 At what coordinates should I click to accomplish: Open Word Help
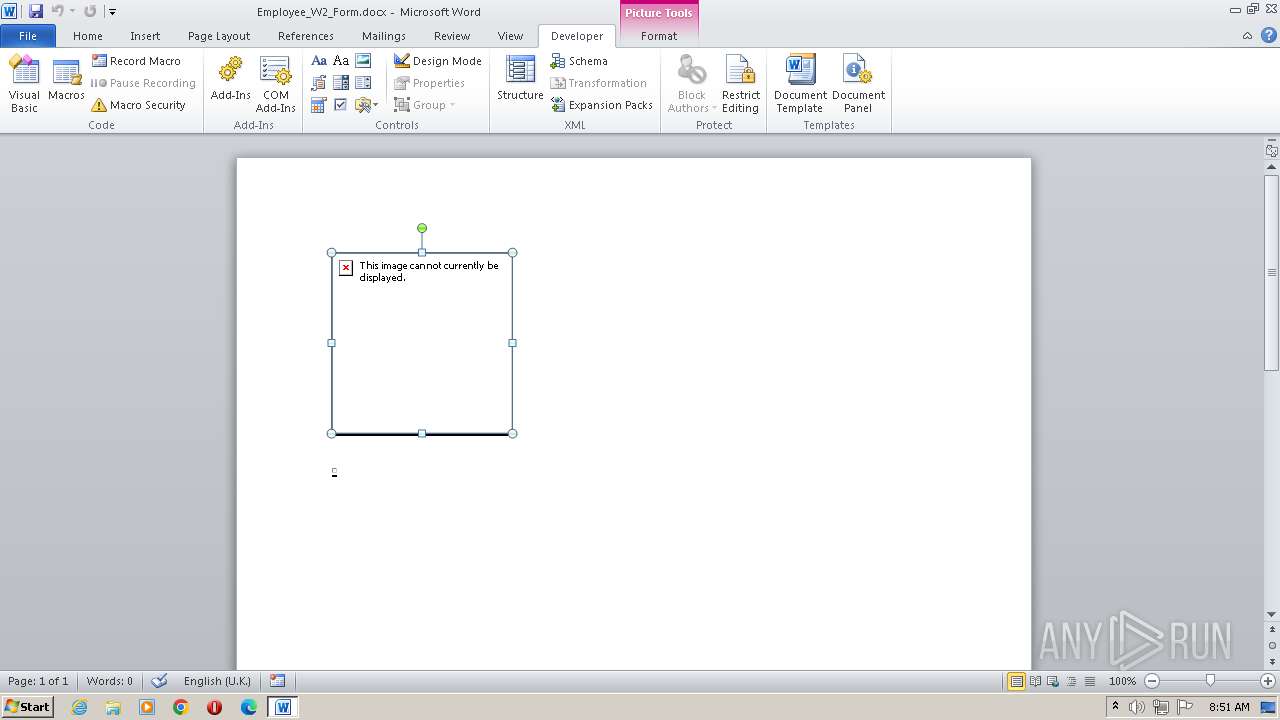[x=1269, y=36]
